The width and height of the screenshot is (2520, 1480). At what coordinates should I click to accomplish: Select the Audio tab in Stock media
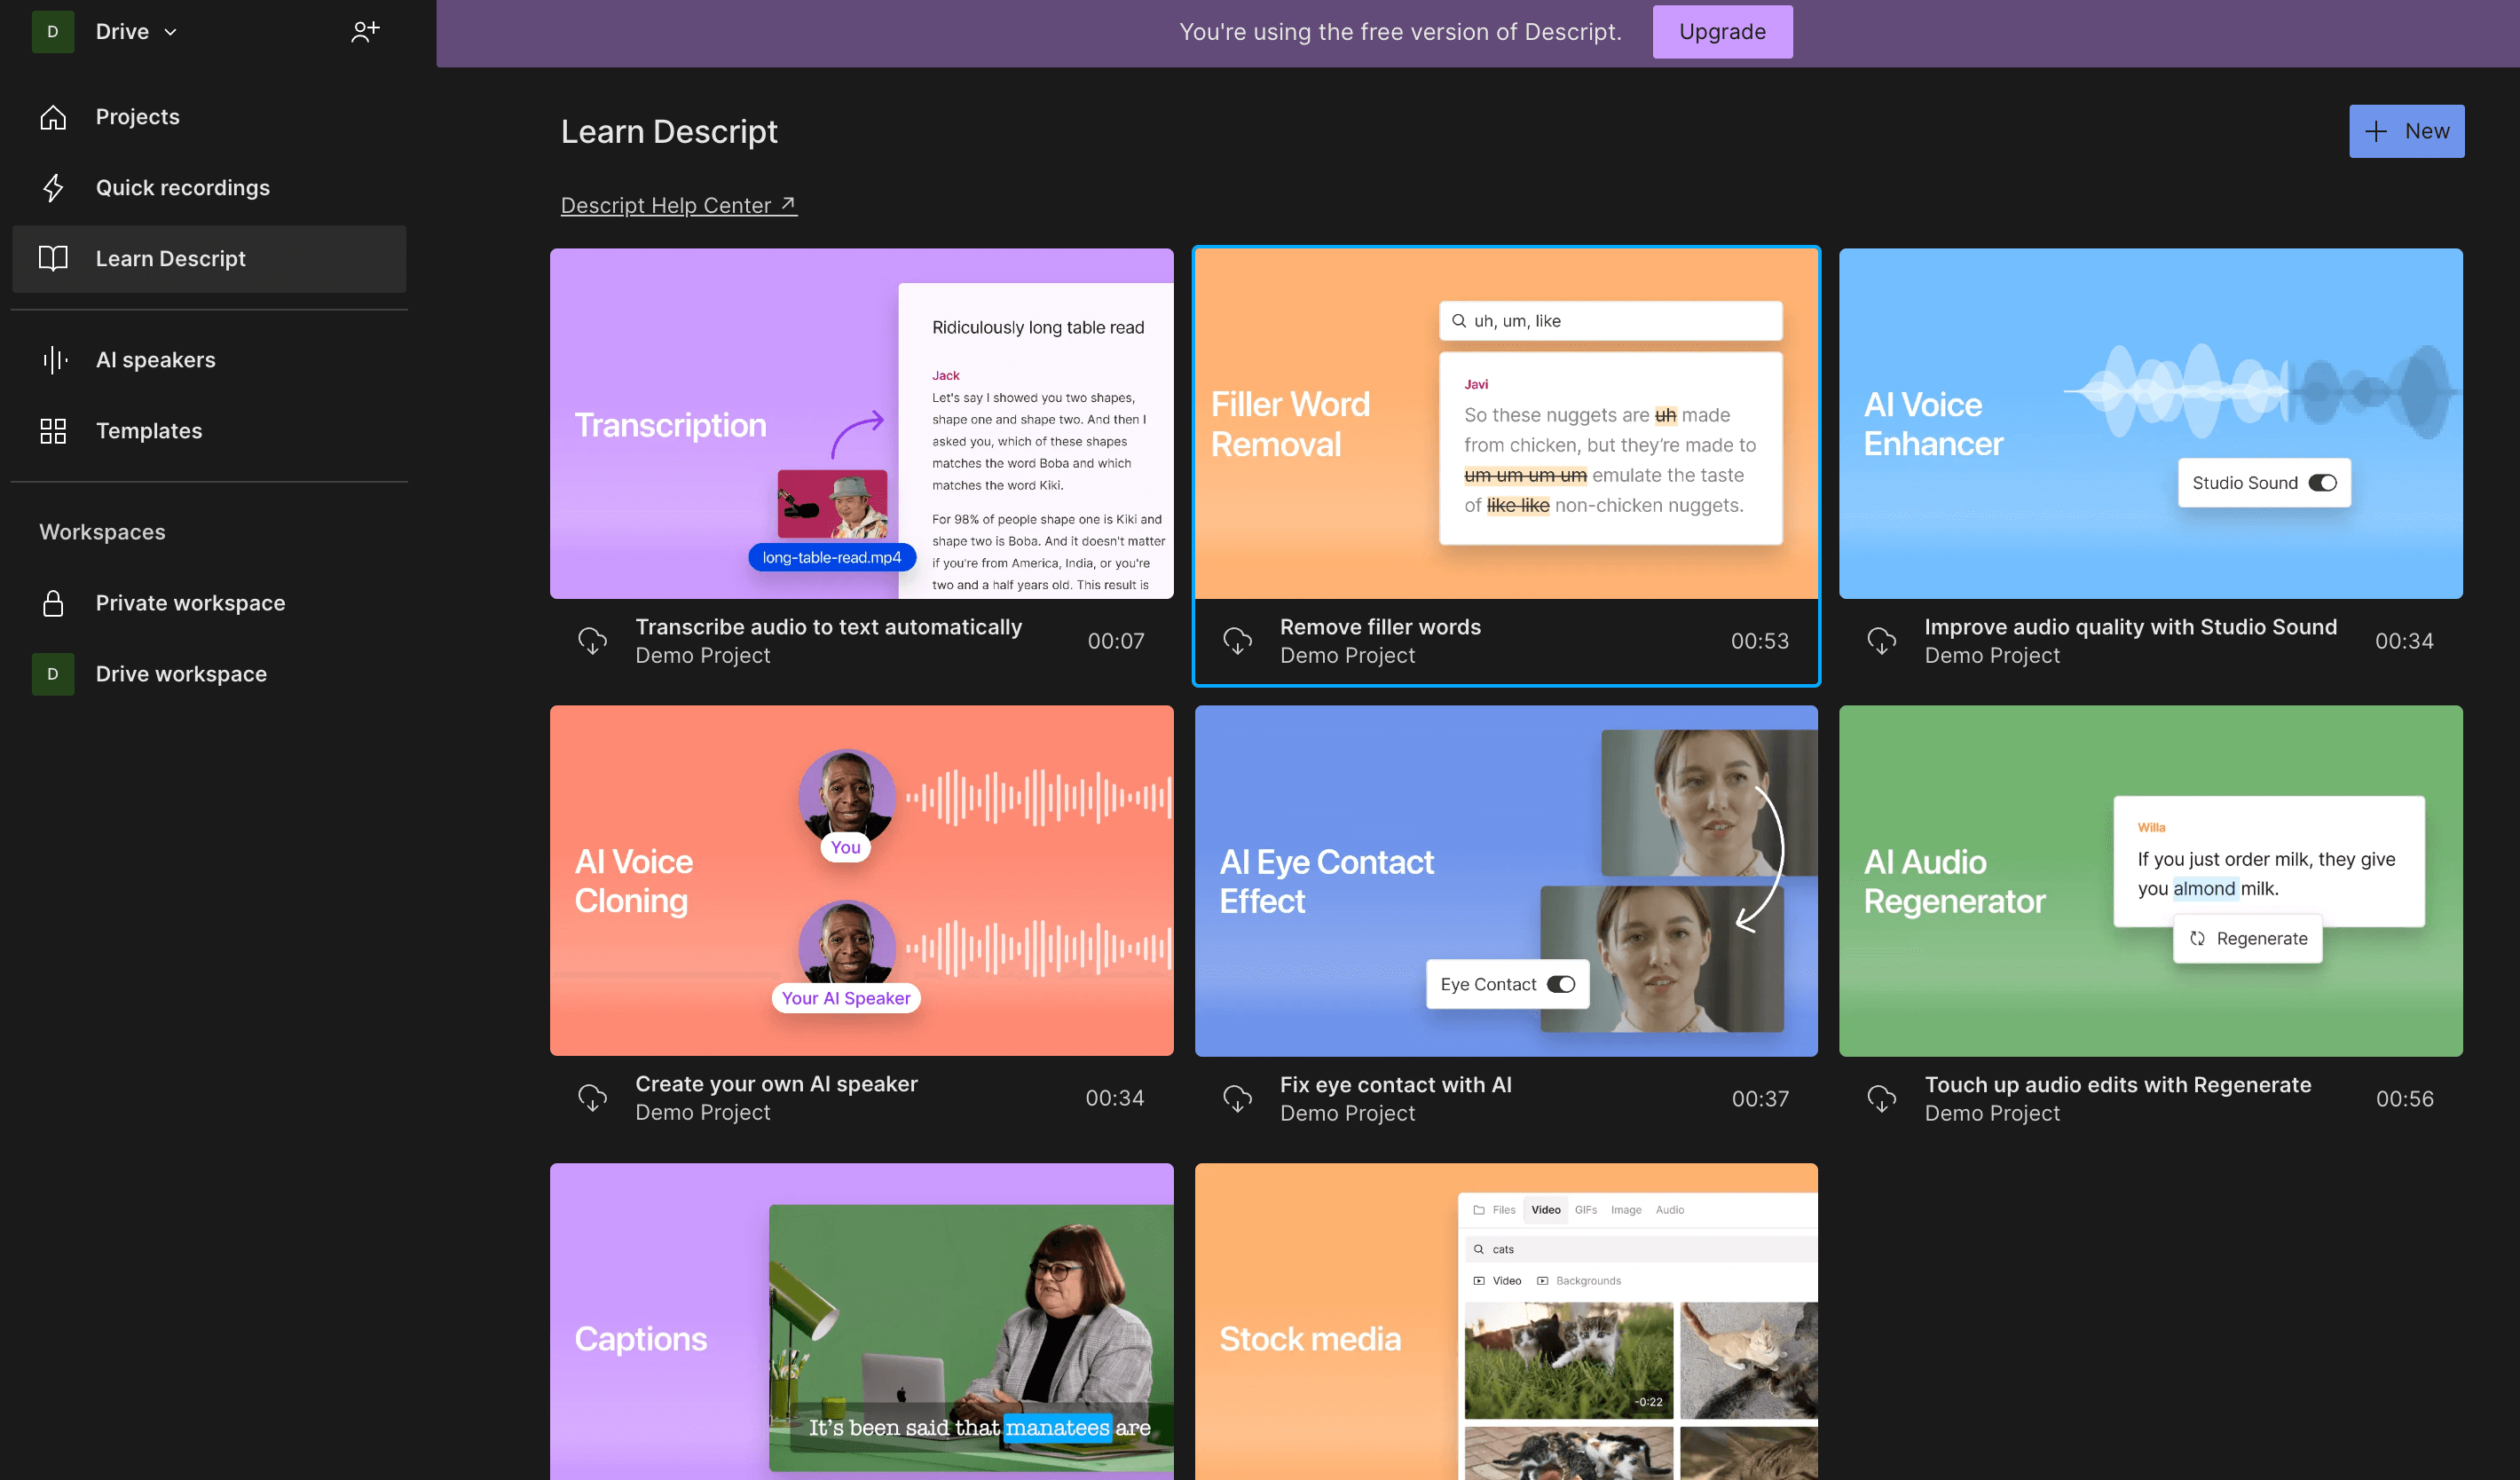[x=1669, y=1210]
